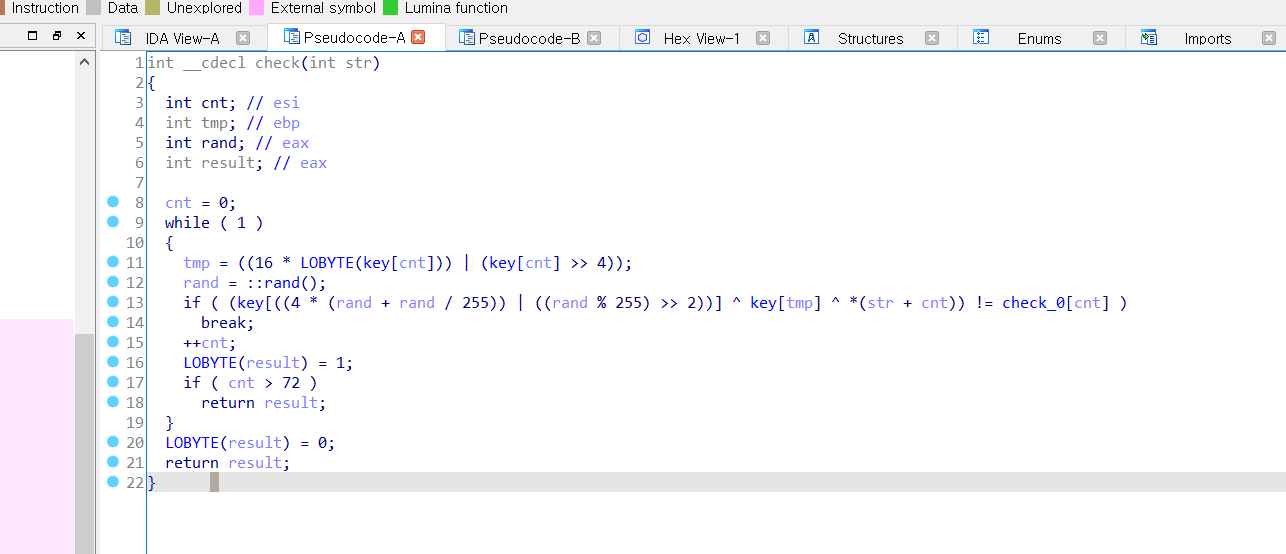The height and width of the screenshot is (554, 1286).
Task: Close the Imports tab
Action: [1269, 38]
